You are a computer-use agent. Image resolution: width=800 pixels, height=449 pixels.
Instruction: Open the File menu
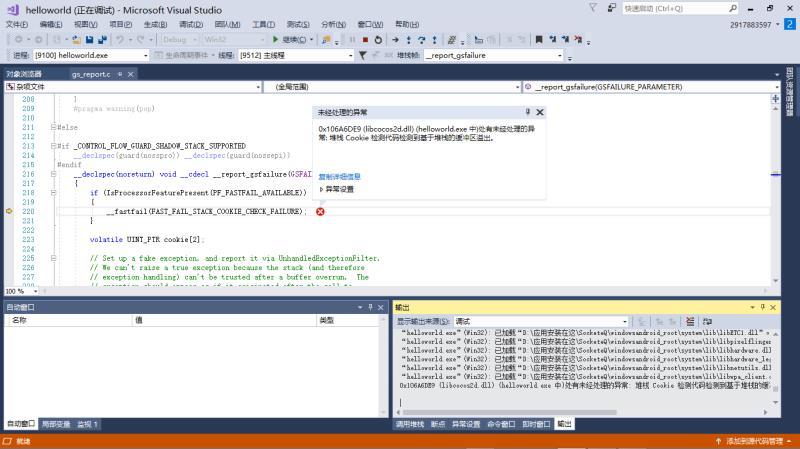17,24
